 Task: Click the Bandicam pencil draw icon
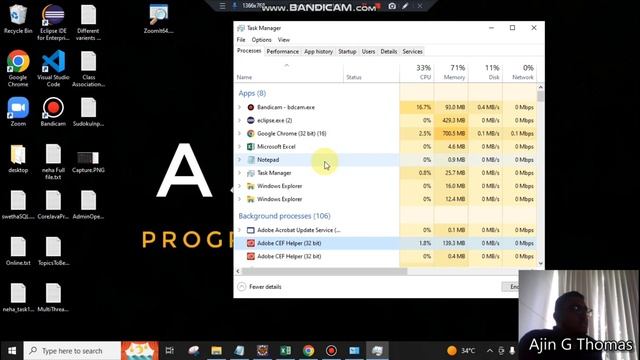pyautogui.click(x=405, y=6)
